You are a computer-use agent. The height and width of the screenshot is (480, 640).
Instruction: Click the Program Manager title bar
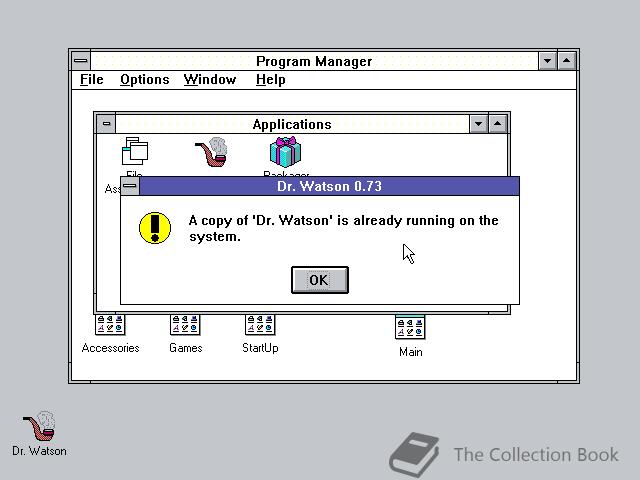point(314,61)
